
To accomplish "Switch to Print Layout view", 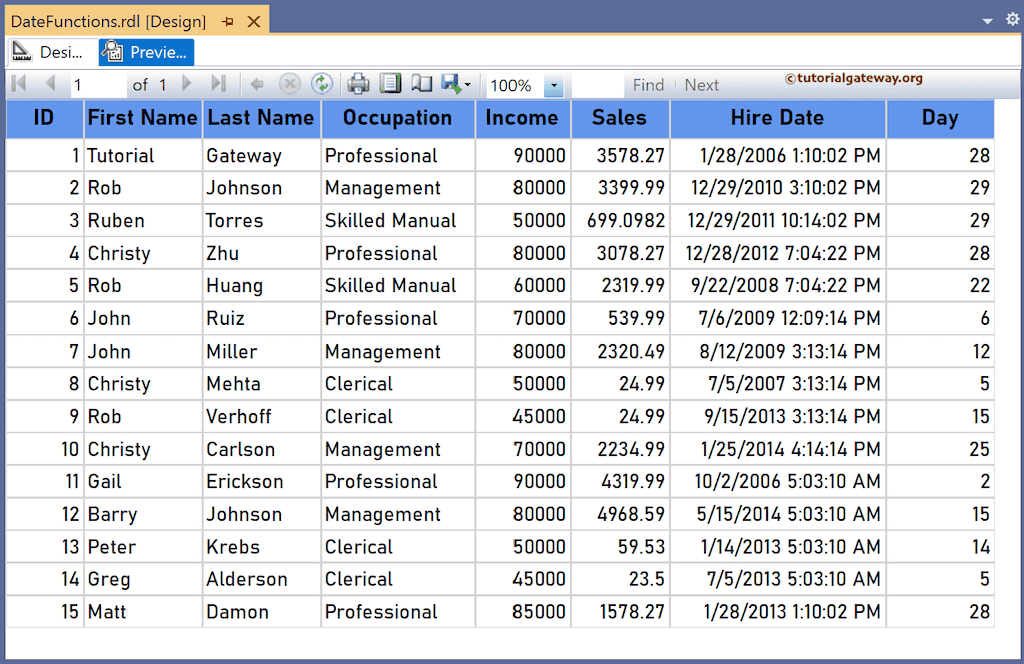I will pos(390,85).
